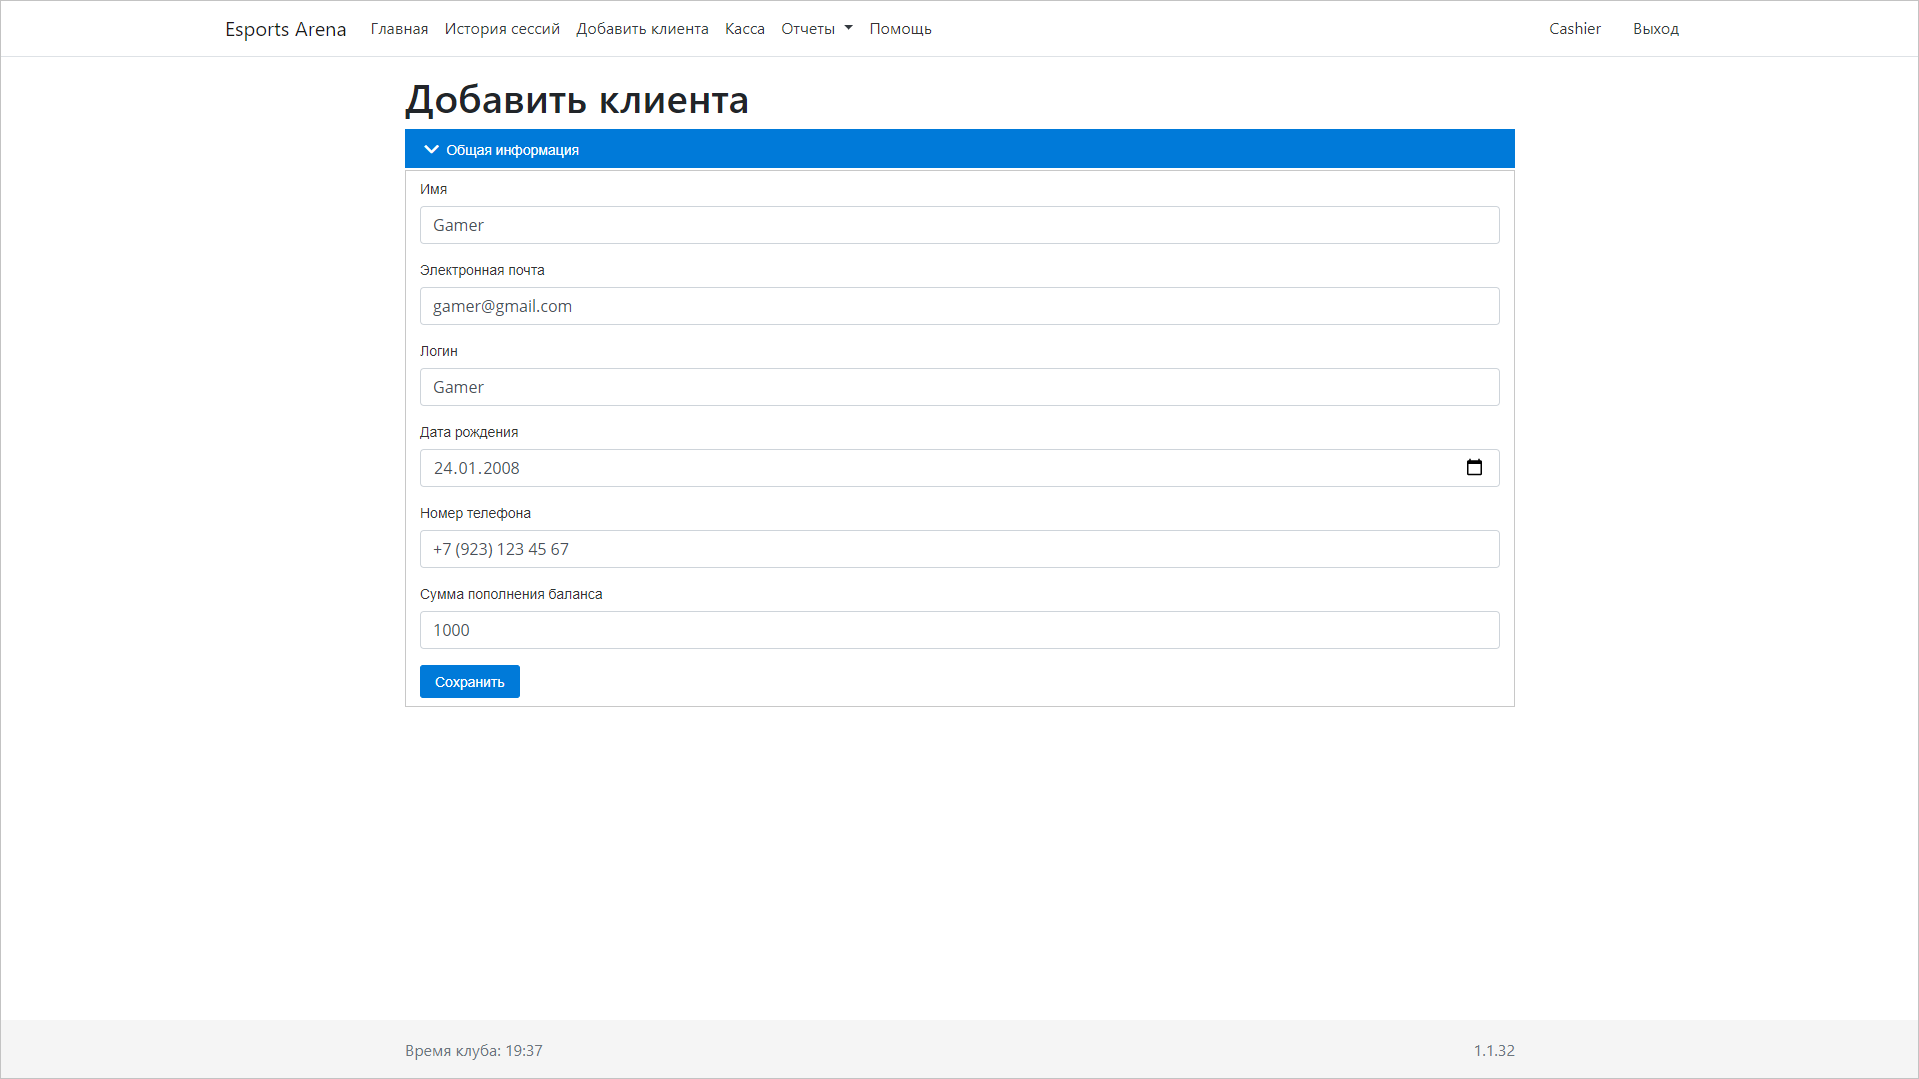Click the Имя input field
1919x1079 pixels.
(x=959, y=225)
